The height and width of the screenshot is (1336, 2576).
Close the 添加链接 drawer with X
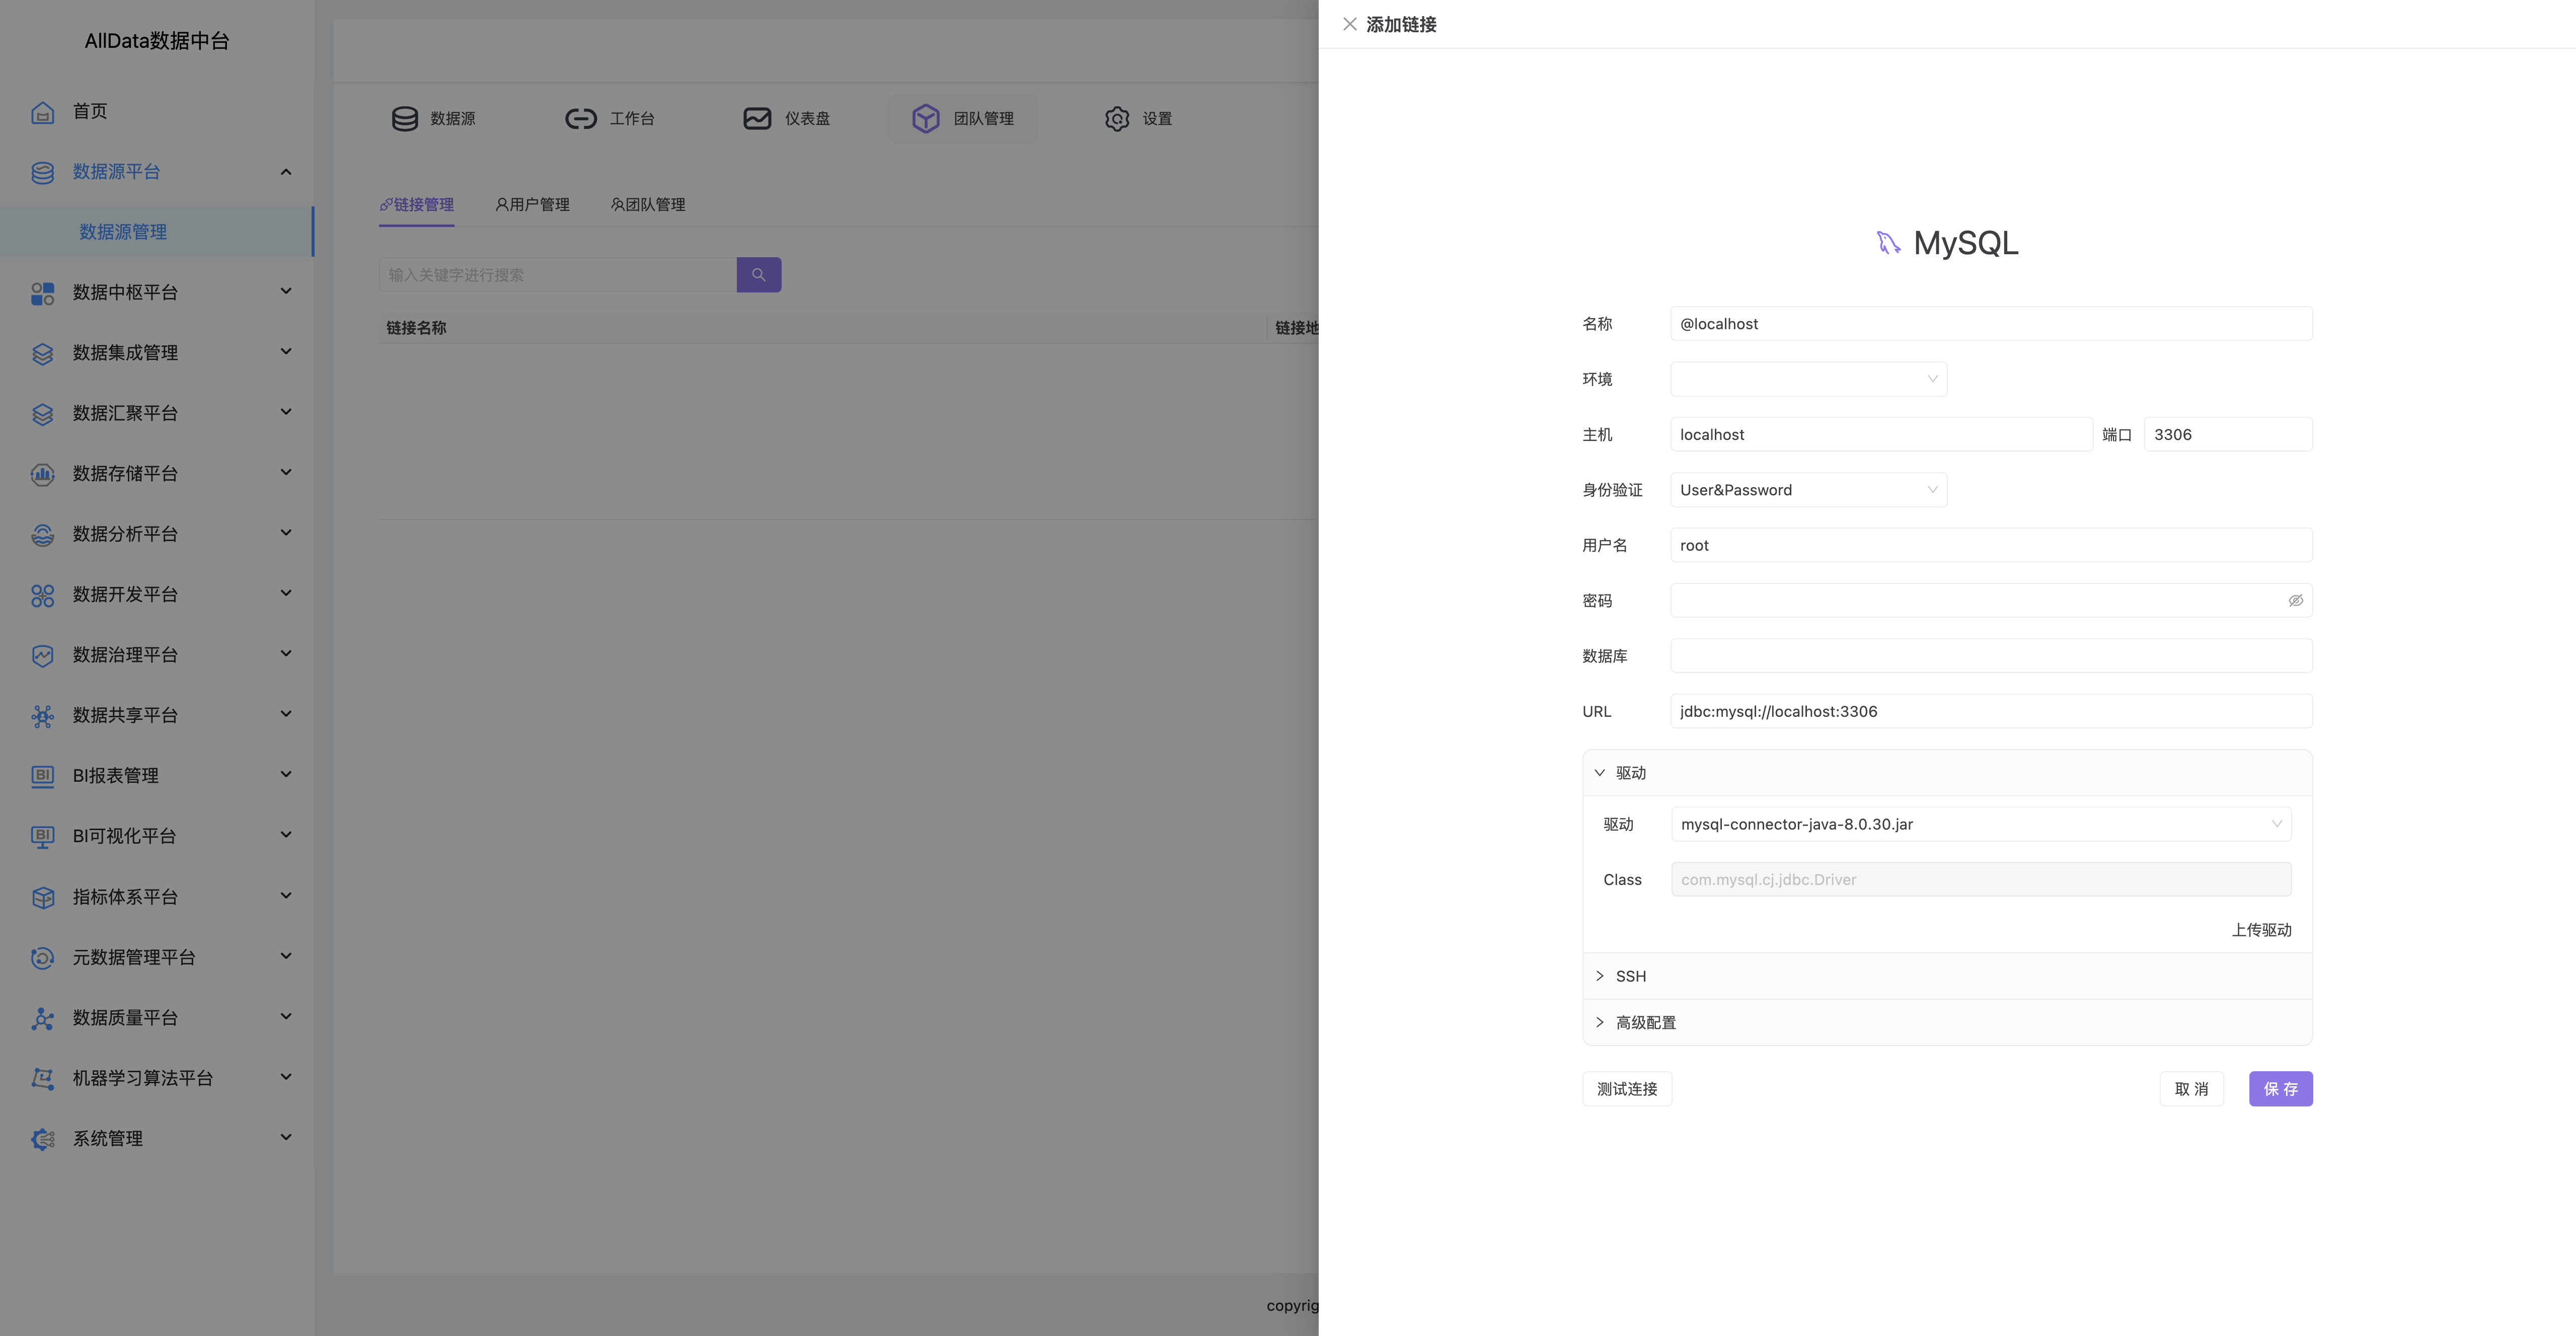[x=1349, y=24]
